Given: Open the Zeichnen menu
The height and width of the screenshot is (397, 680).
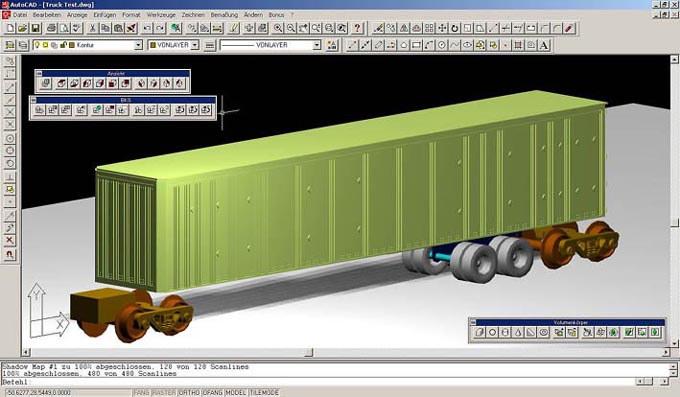Looking at the screenshot, I should [193, 15].
